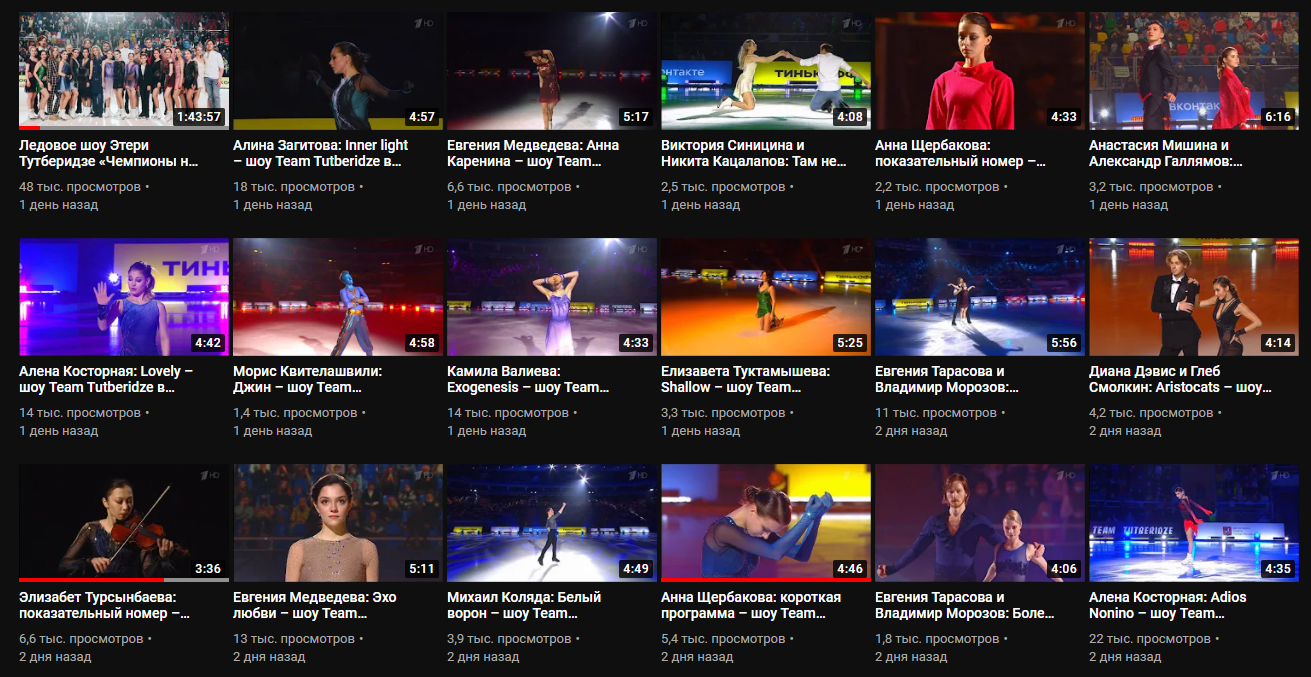Open the 'Камила Валиева: Exogenesis' thumbnail
This screenshot has width=1311, height=677.
551,297
